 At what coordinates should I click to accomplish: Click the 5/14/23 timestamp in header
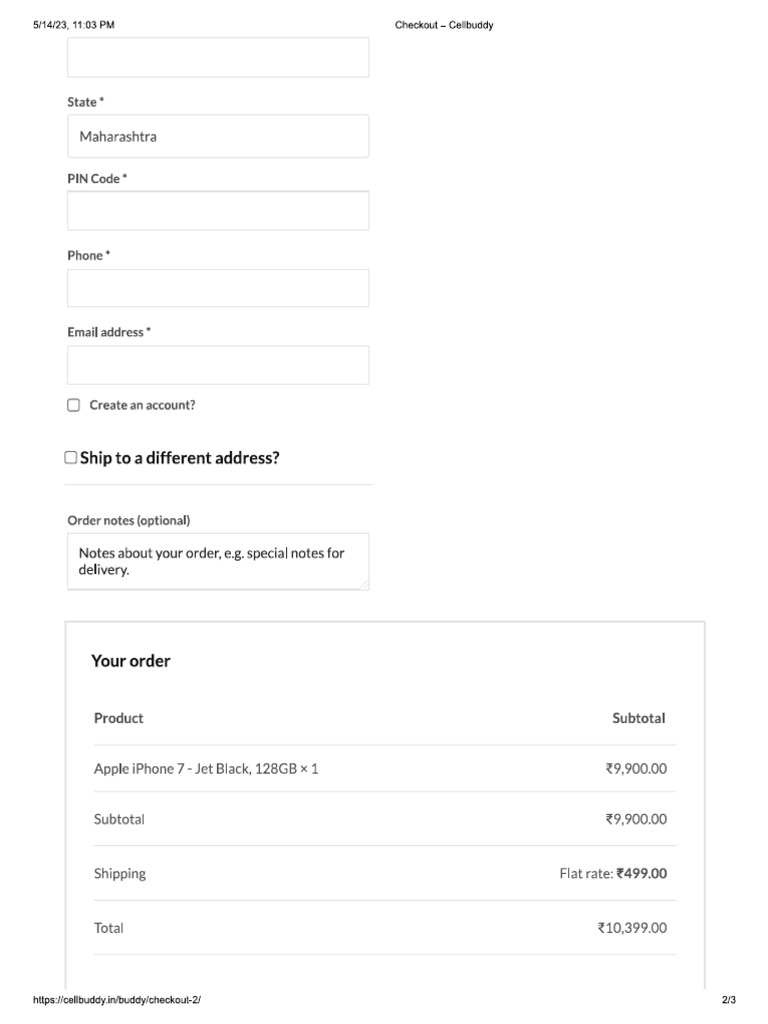point(74,25)
